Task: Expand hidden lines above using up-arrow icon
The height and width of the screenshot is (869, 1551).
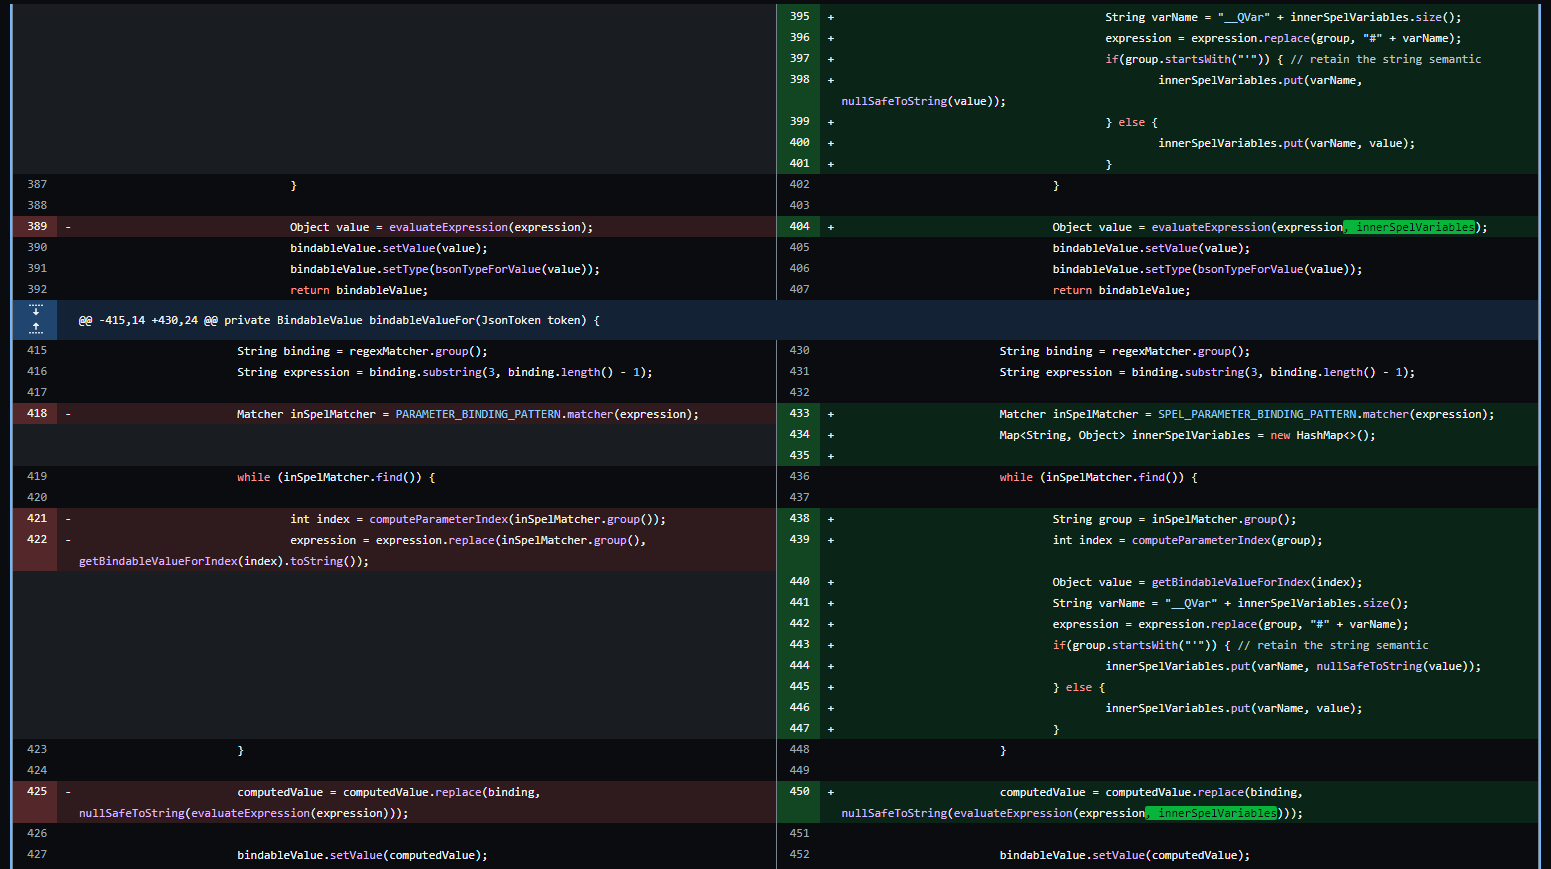Action: coord(36,326)
